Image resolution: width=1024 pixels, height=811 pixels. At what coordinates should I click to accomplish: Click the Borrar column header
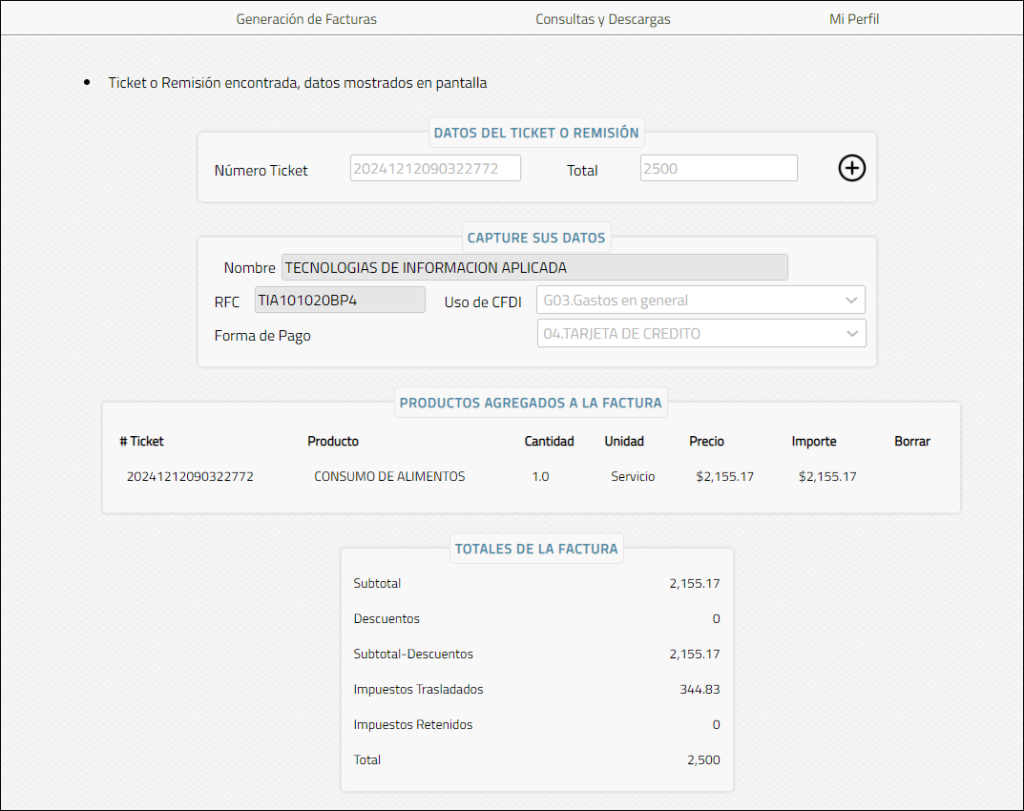[912, 441]
